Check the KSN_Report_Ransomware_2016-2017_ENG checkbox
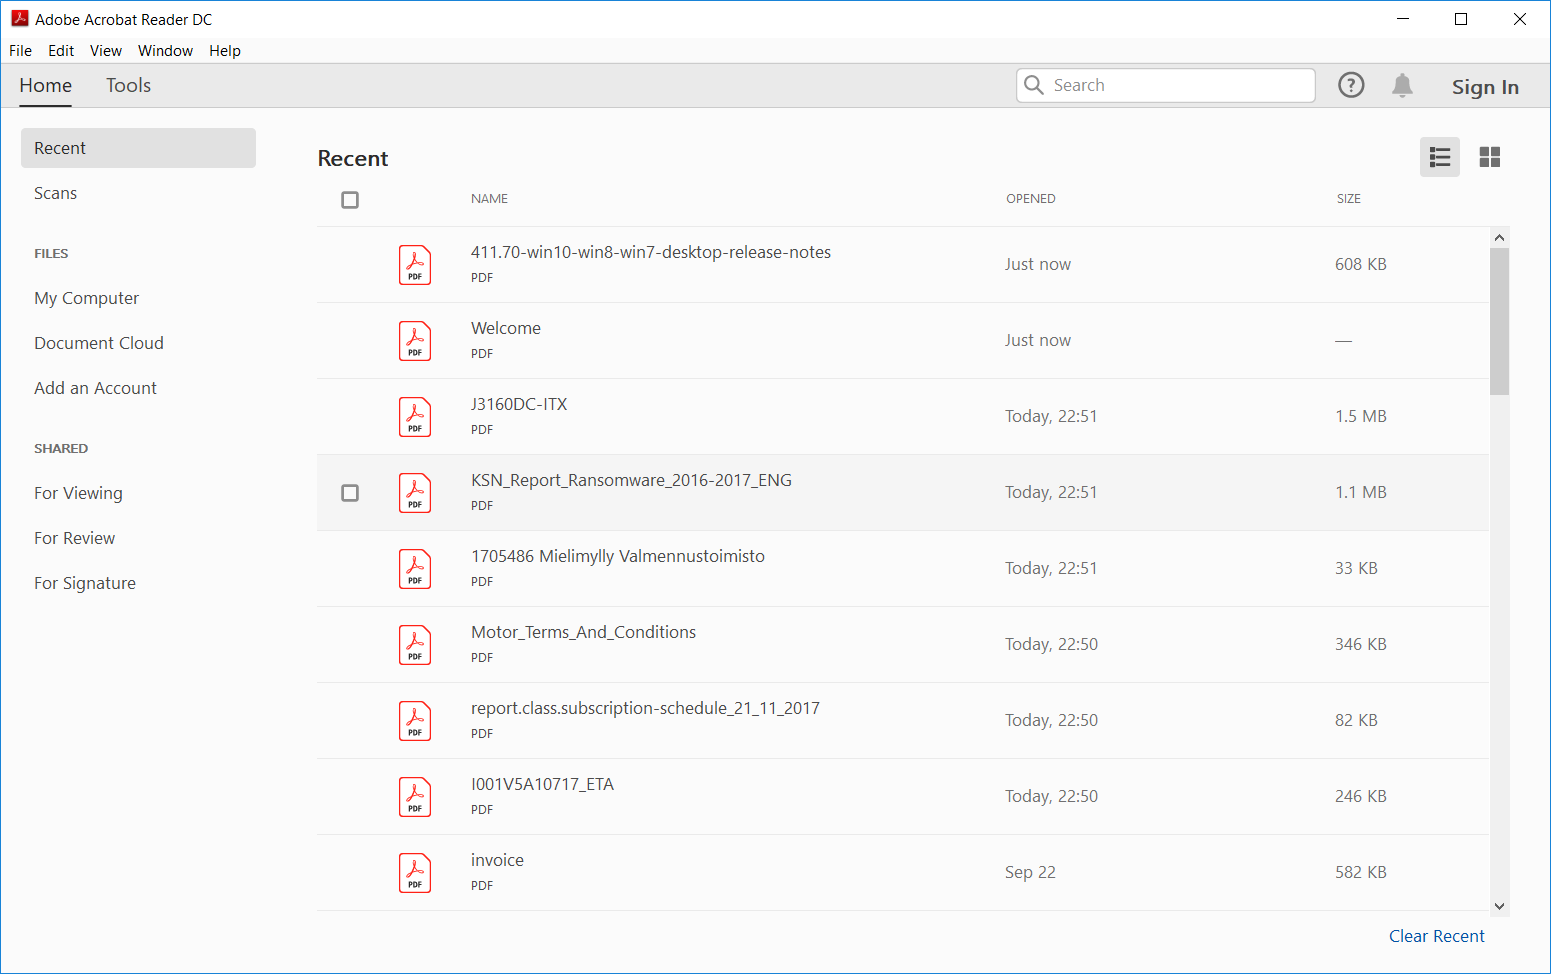Image resolution: width=1551 pixels, height=974 pixels. point(350,492)
